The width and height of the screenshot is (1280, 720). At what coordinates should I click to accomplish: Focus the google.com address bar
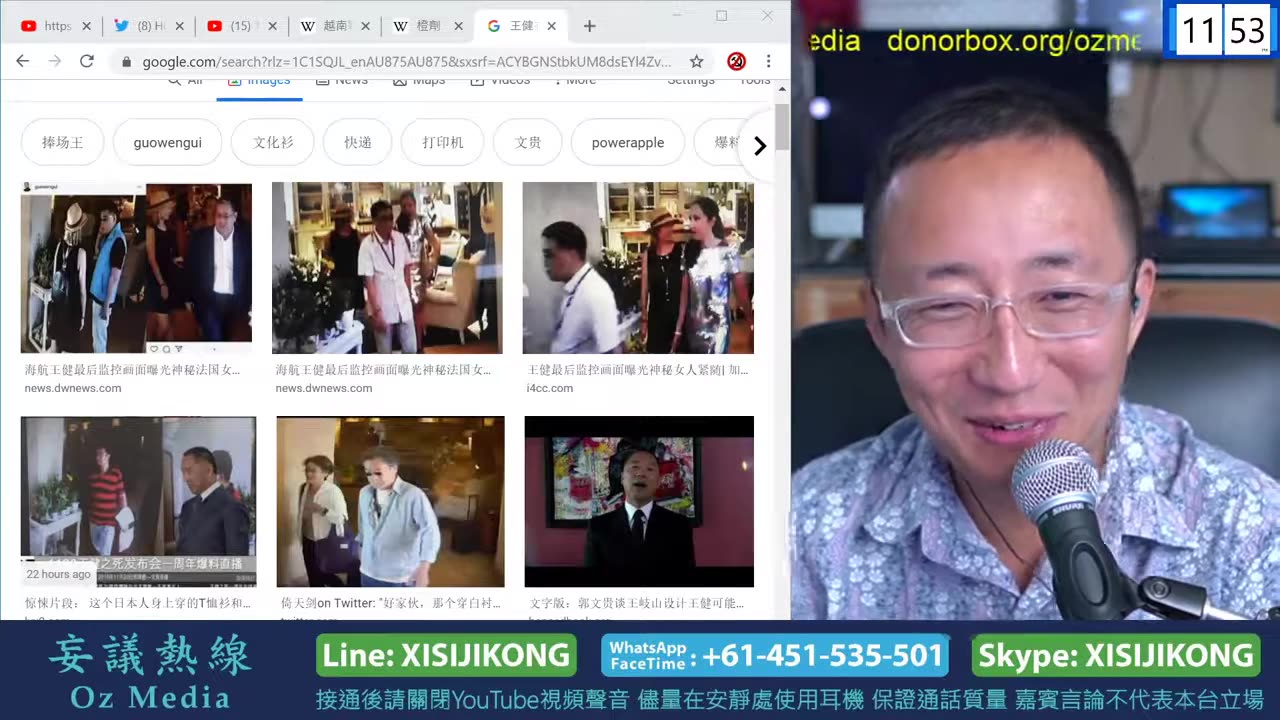[x=406, y=62]
